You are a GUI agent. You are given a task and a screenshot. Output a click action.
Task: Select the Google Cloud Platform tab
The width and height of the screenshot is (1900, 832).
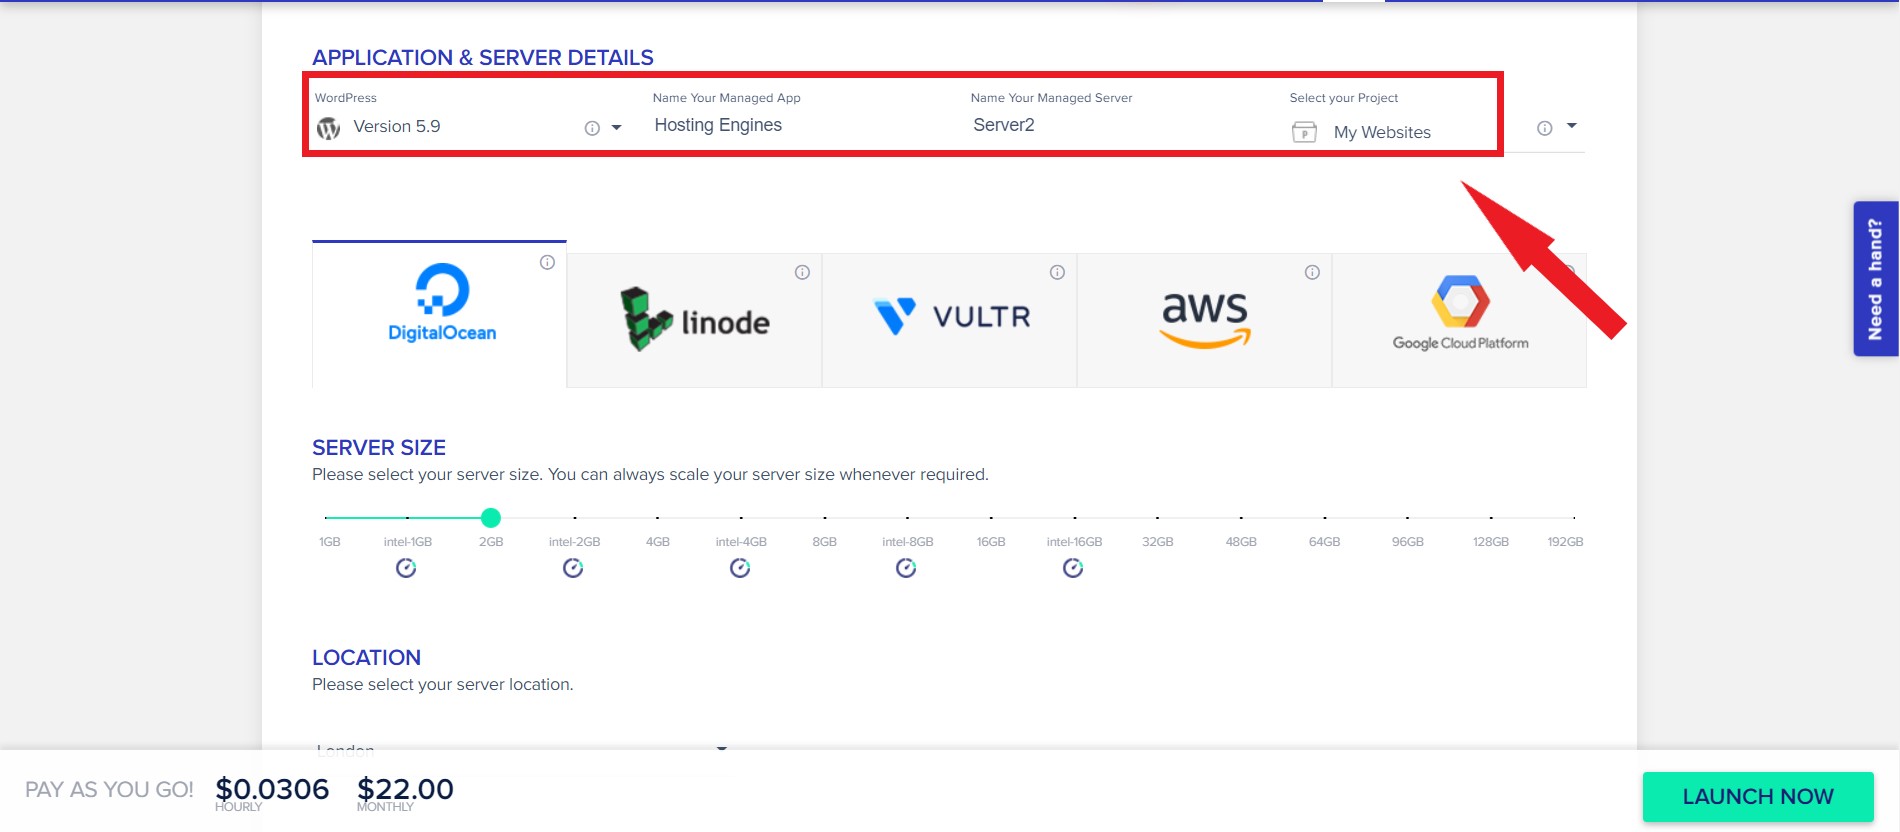1459,320
